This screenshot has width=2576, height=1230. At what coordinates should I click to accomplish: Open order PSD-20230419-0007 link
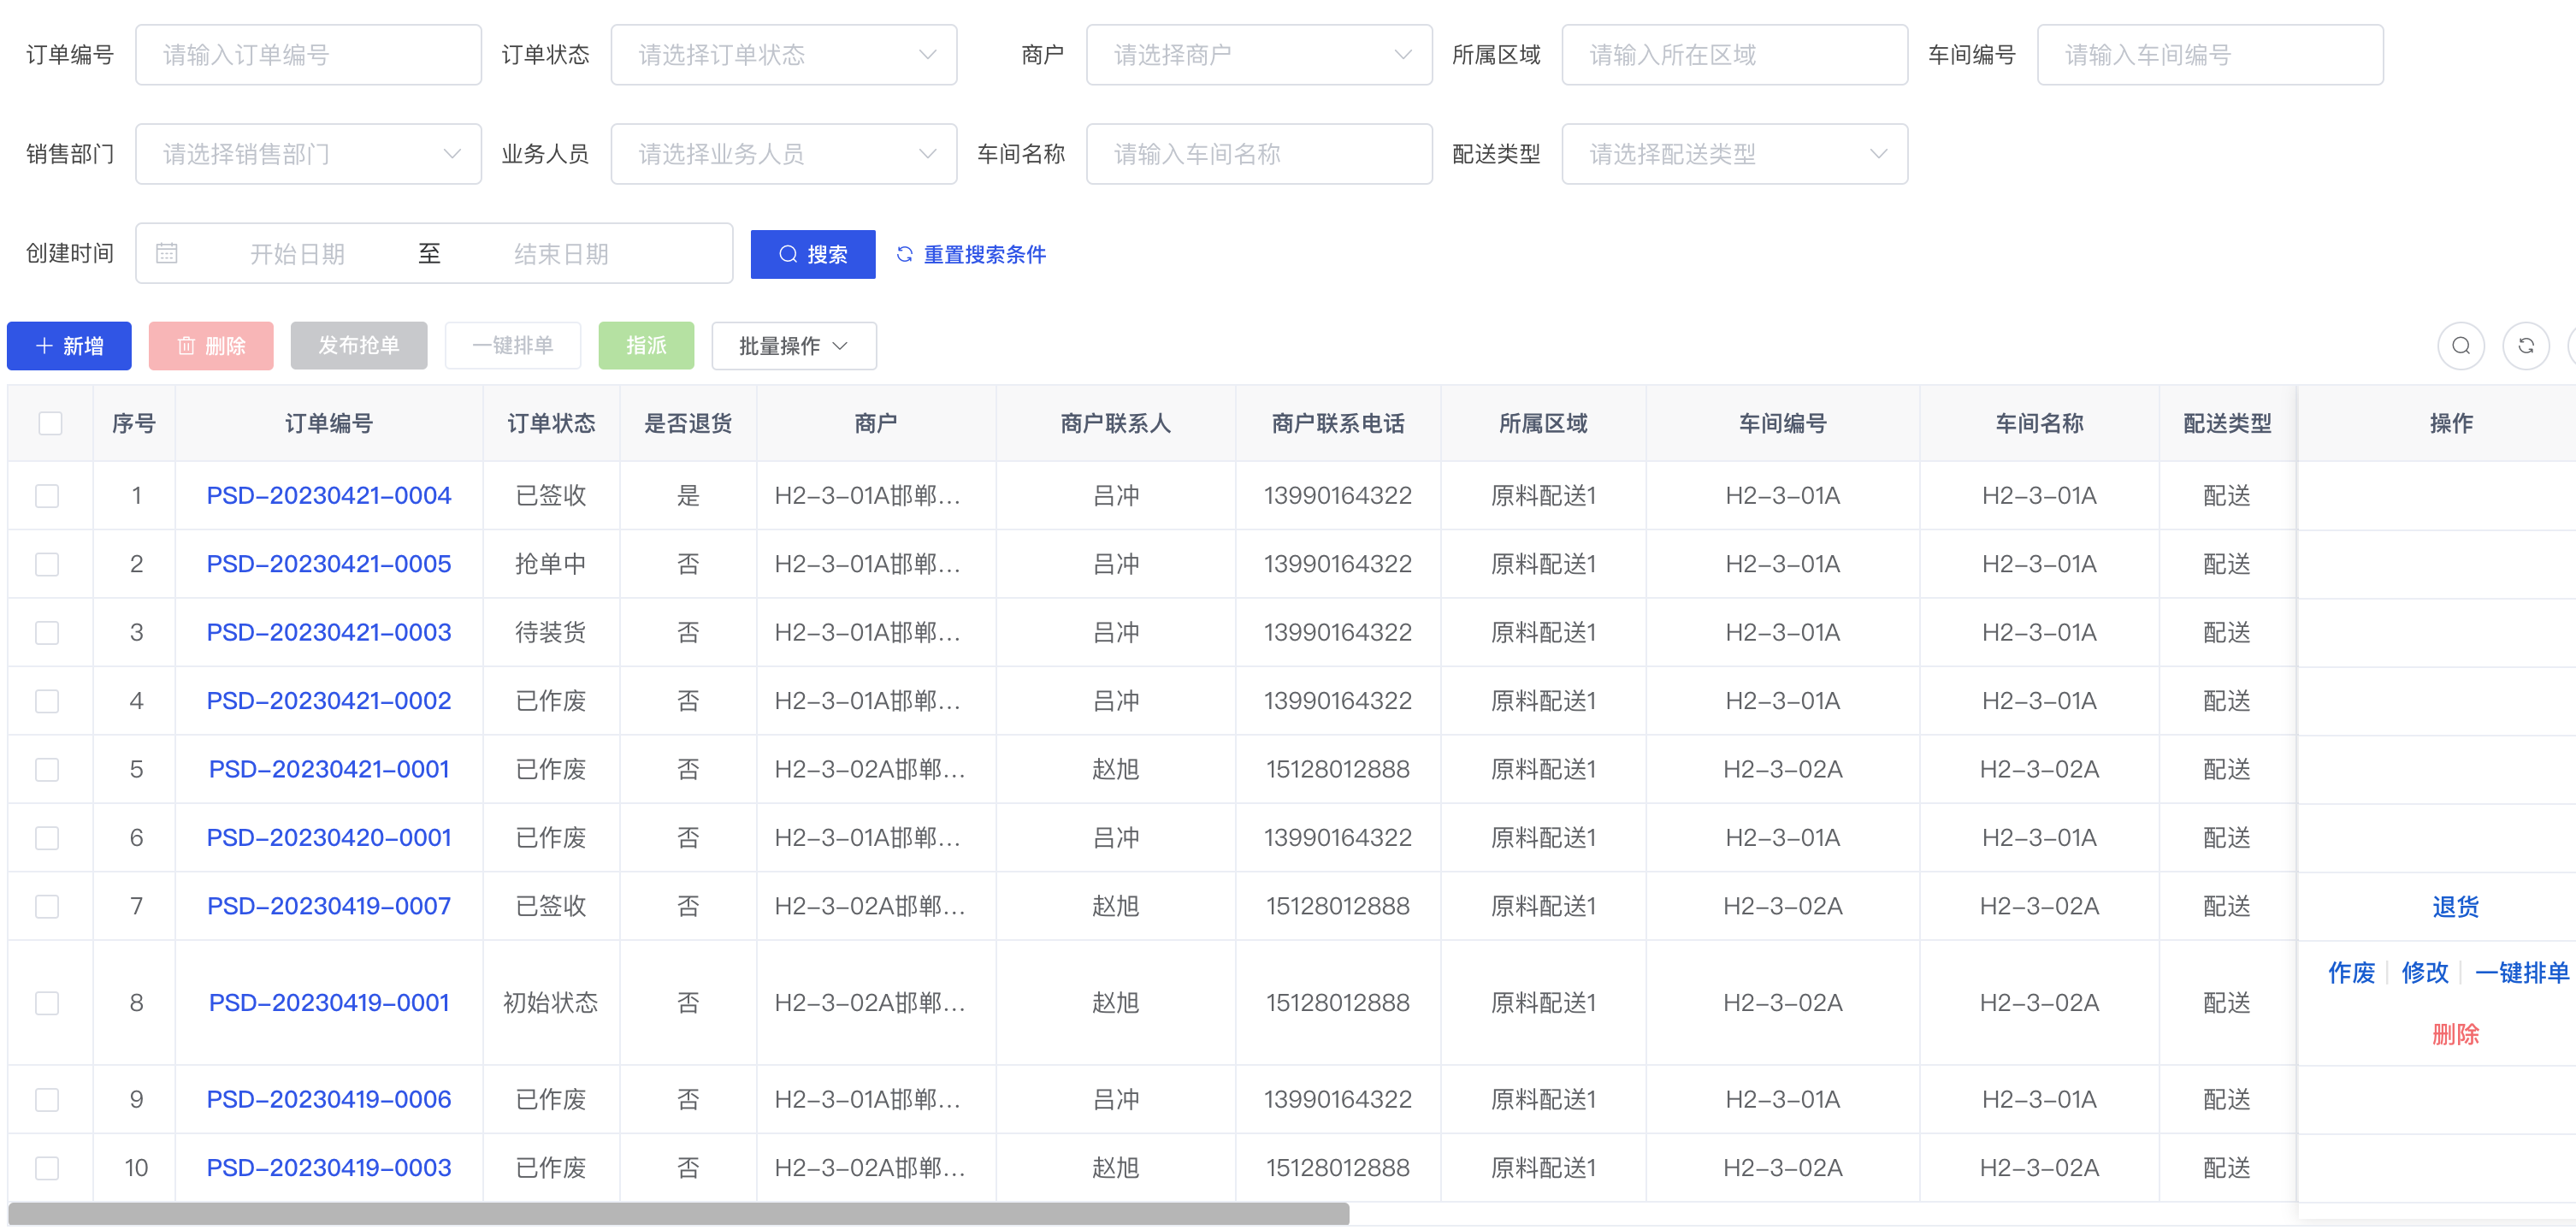point(329,907)
